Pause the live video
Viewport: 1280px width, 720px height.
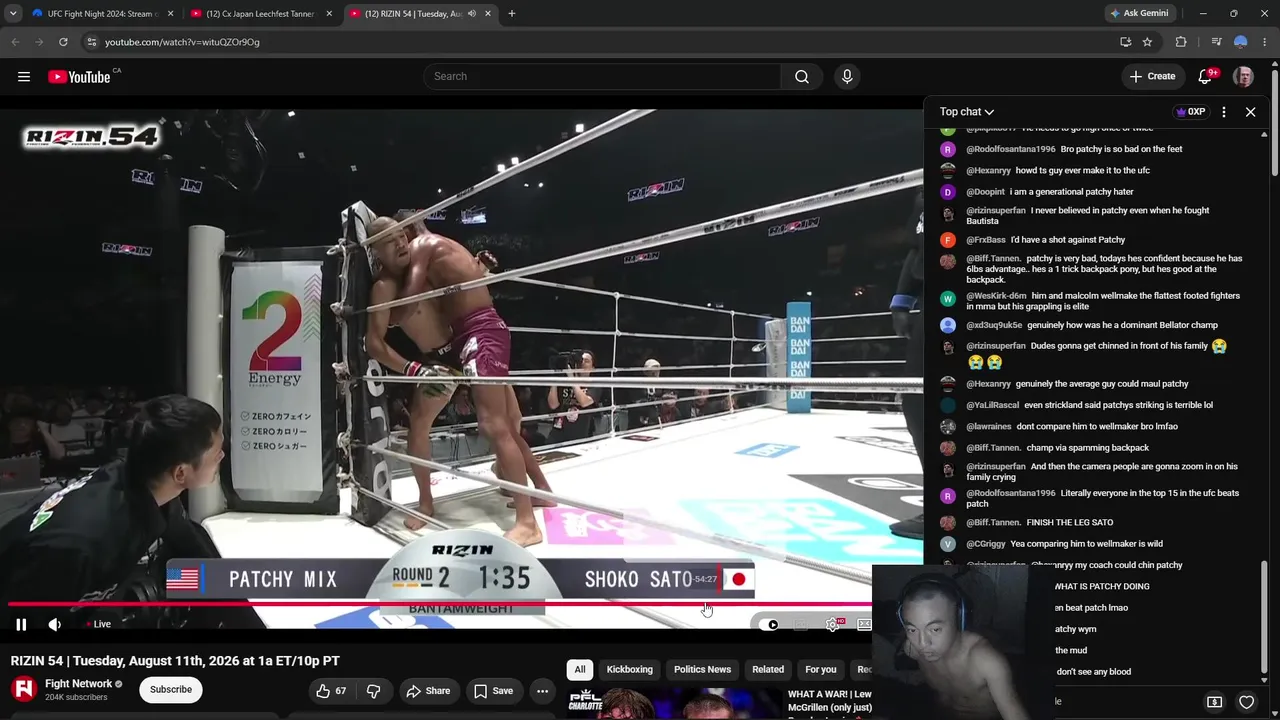[x=21, y=625]
